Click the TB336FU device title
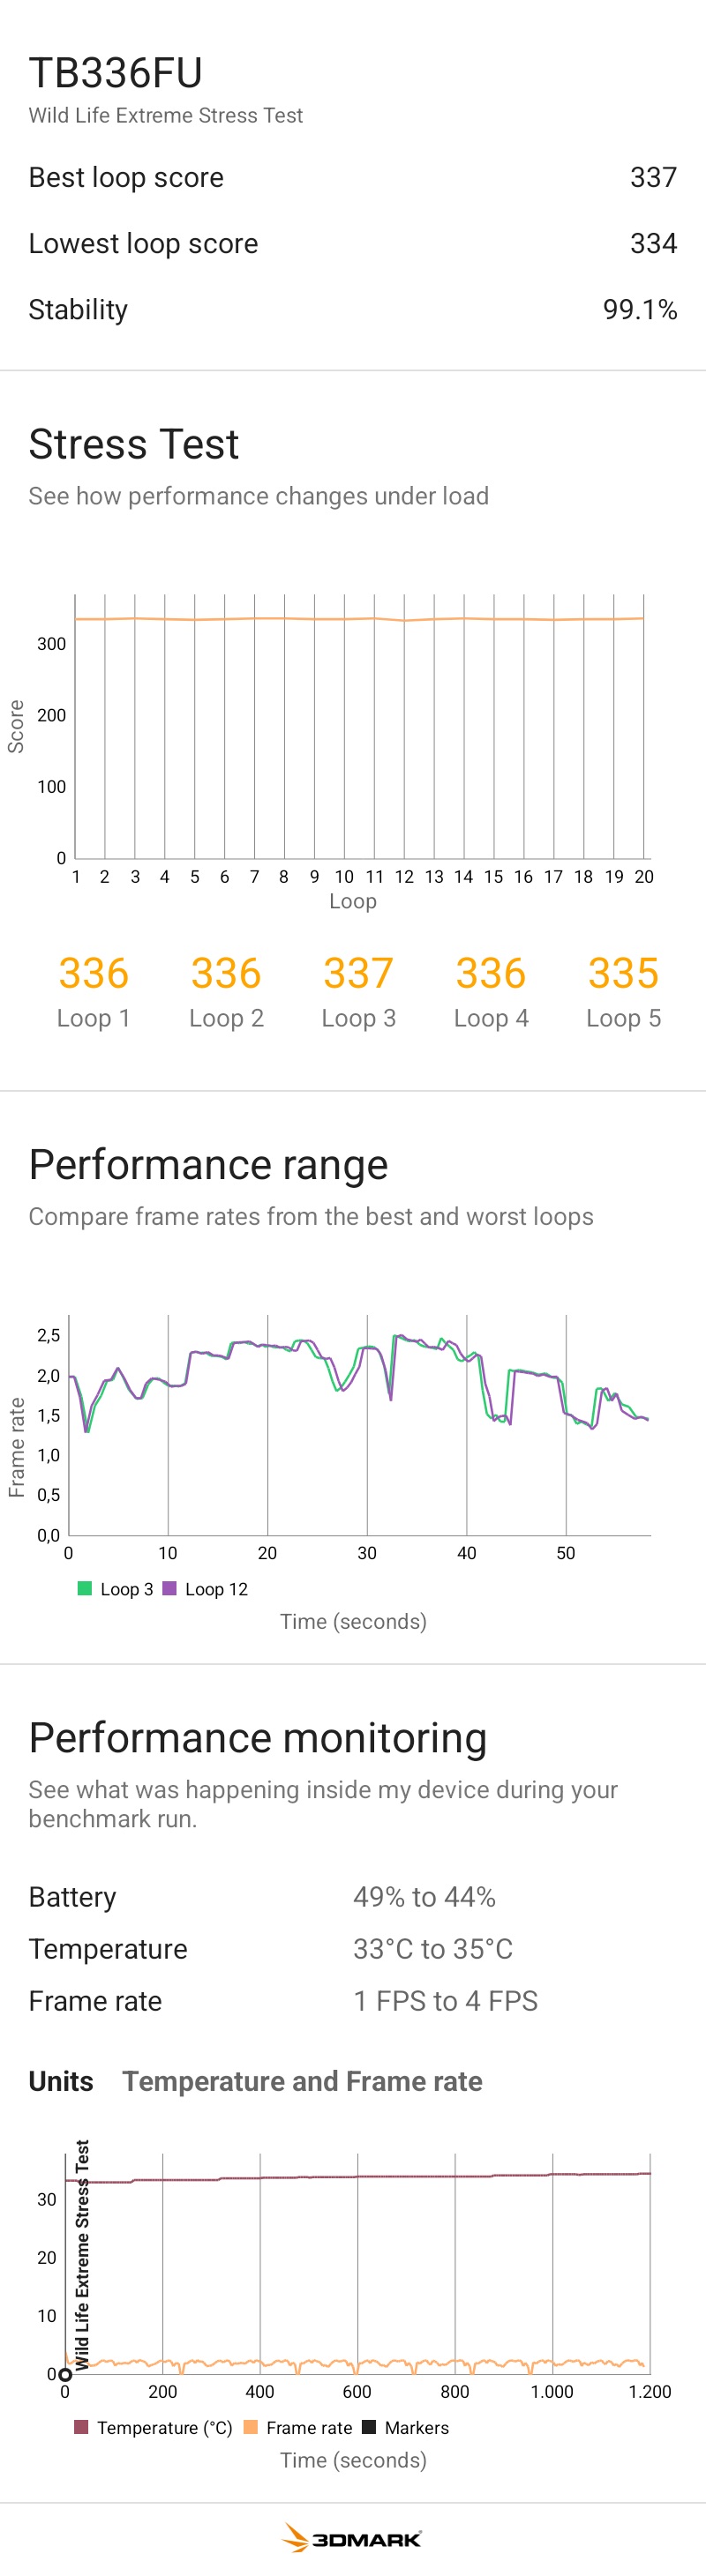 116,73
